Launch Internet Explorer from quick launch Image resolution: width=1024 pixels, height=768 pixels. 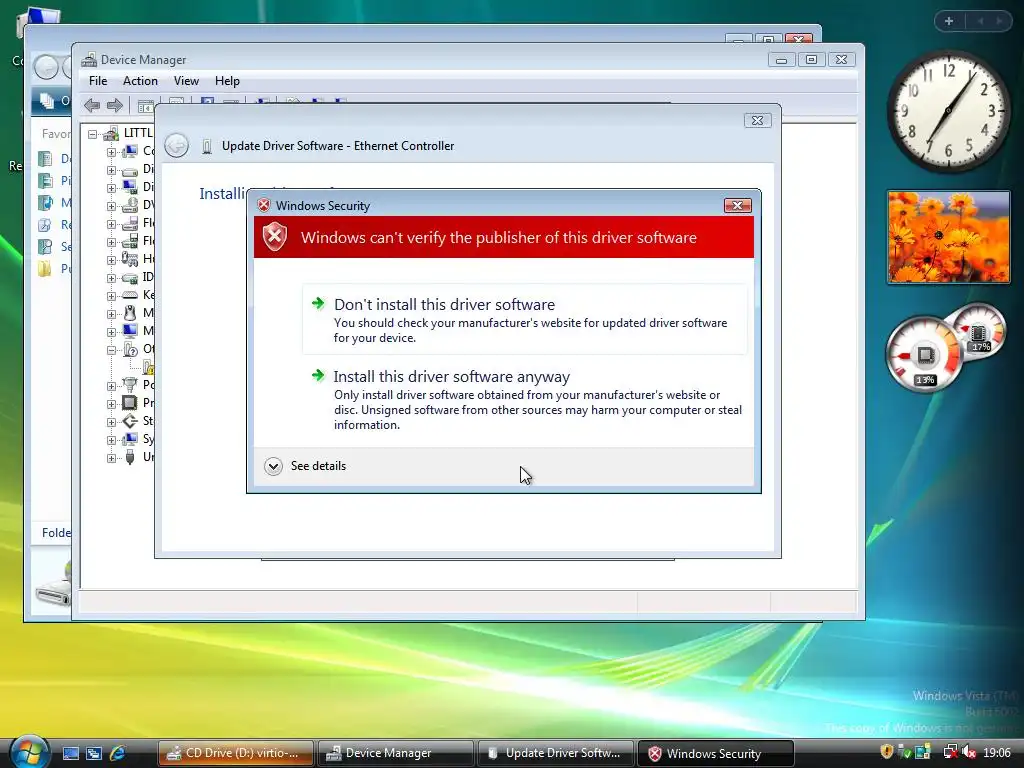(x=118, y=753)
